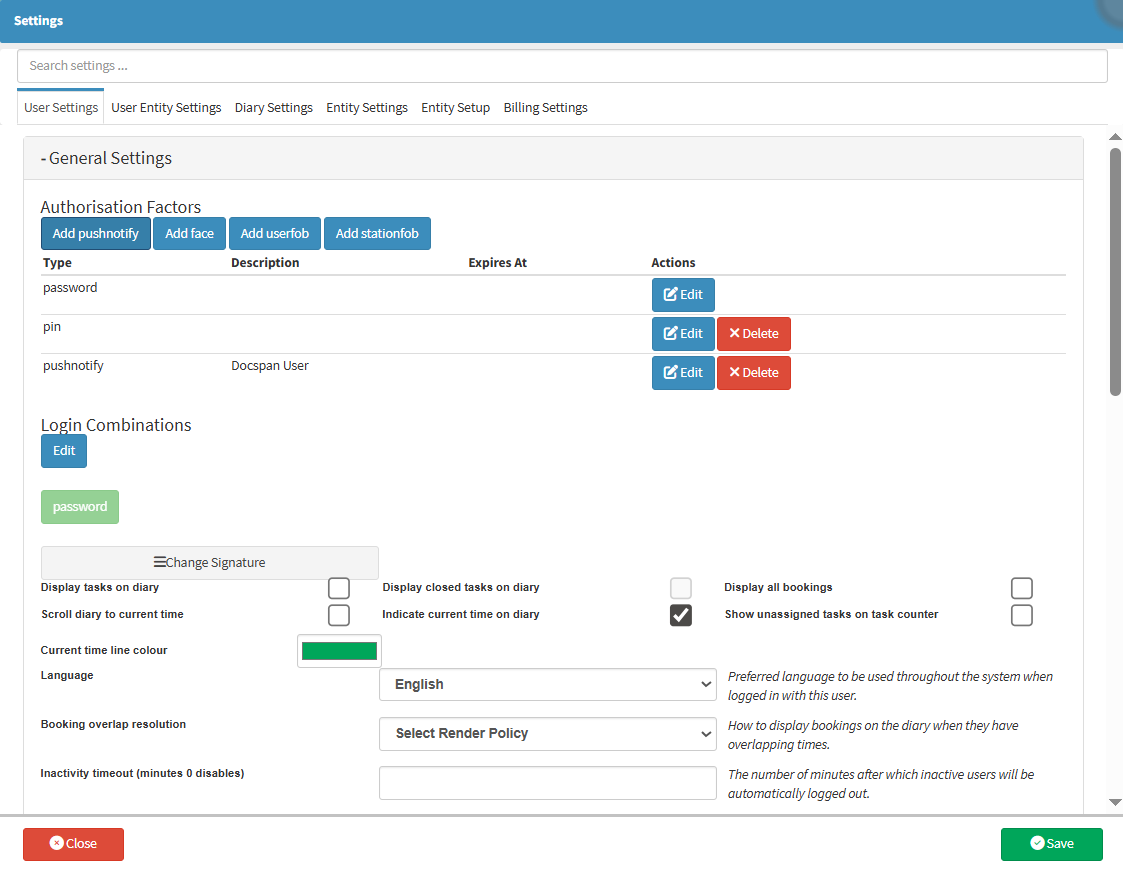Viewport: 1123px width, 873px height.
Task: Click the Search settings field
Action: coord(562,66)
